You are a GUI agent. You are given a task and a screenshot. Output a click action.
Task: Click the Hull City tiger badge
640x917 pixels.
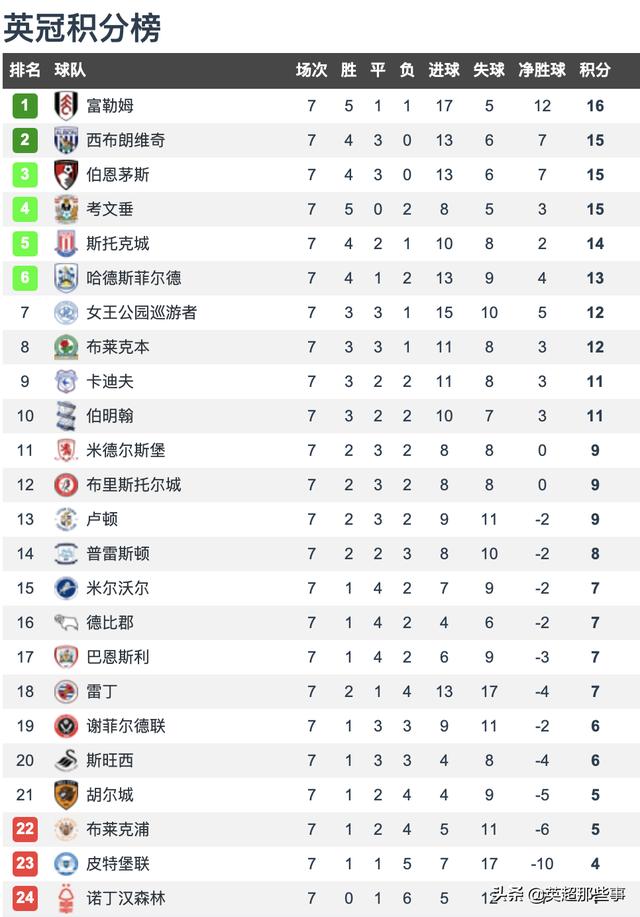66,795
